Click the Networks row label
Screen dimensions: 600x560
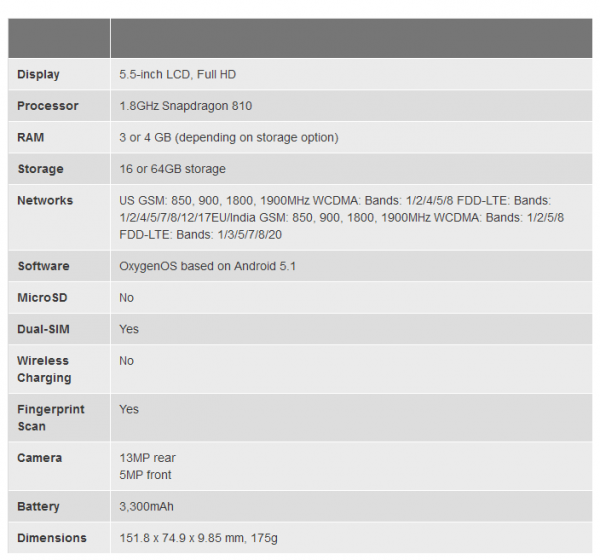pyautogui.click(x=45, y=201)
